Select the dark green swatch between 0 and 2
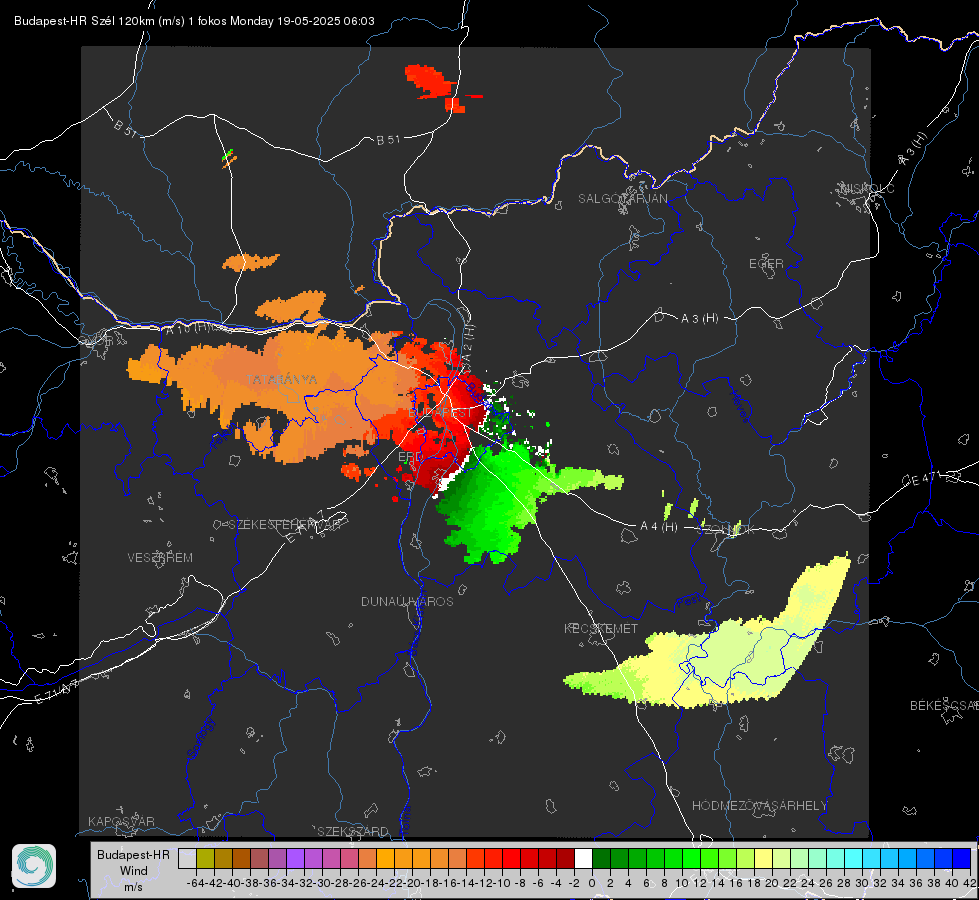The width and height of the screenshot is (979, 900). pyautogui.click(x=601, y=859)
